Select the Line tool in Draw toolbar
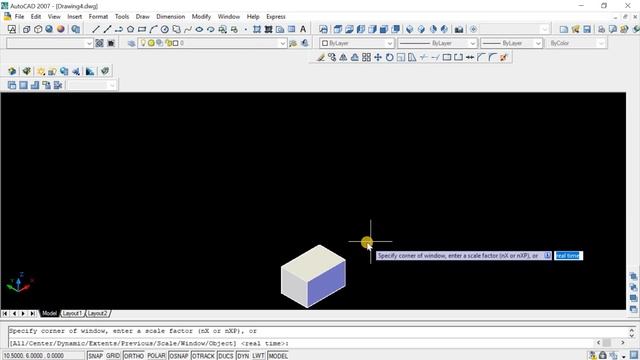Viewport: 640px width, 360px height. click(x=96, y=29)
